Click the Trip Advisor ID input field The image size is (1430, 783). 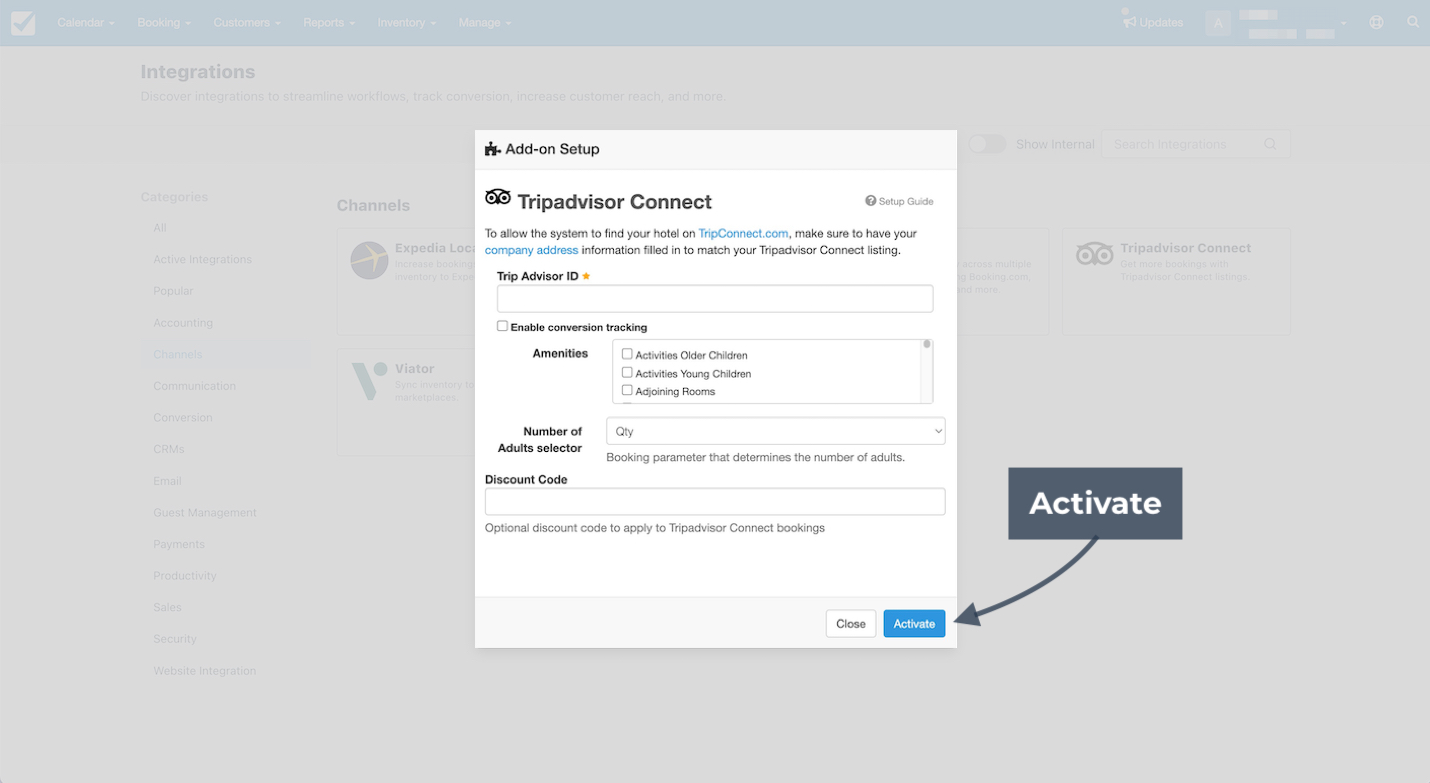click(715, 298)
